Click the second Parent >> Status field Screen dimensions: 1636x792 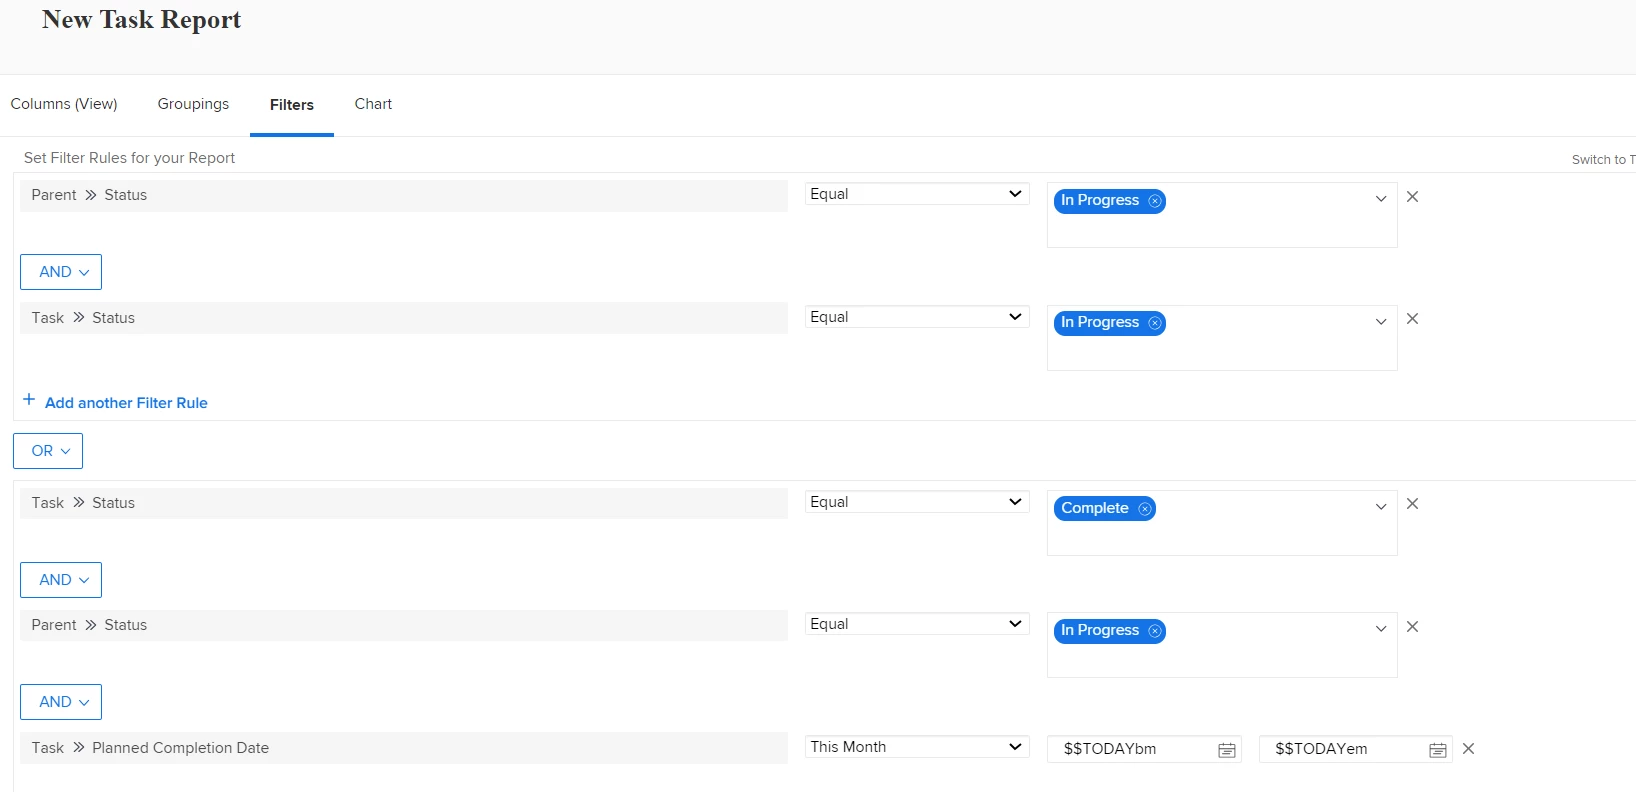(404, 625)
